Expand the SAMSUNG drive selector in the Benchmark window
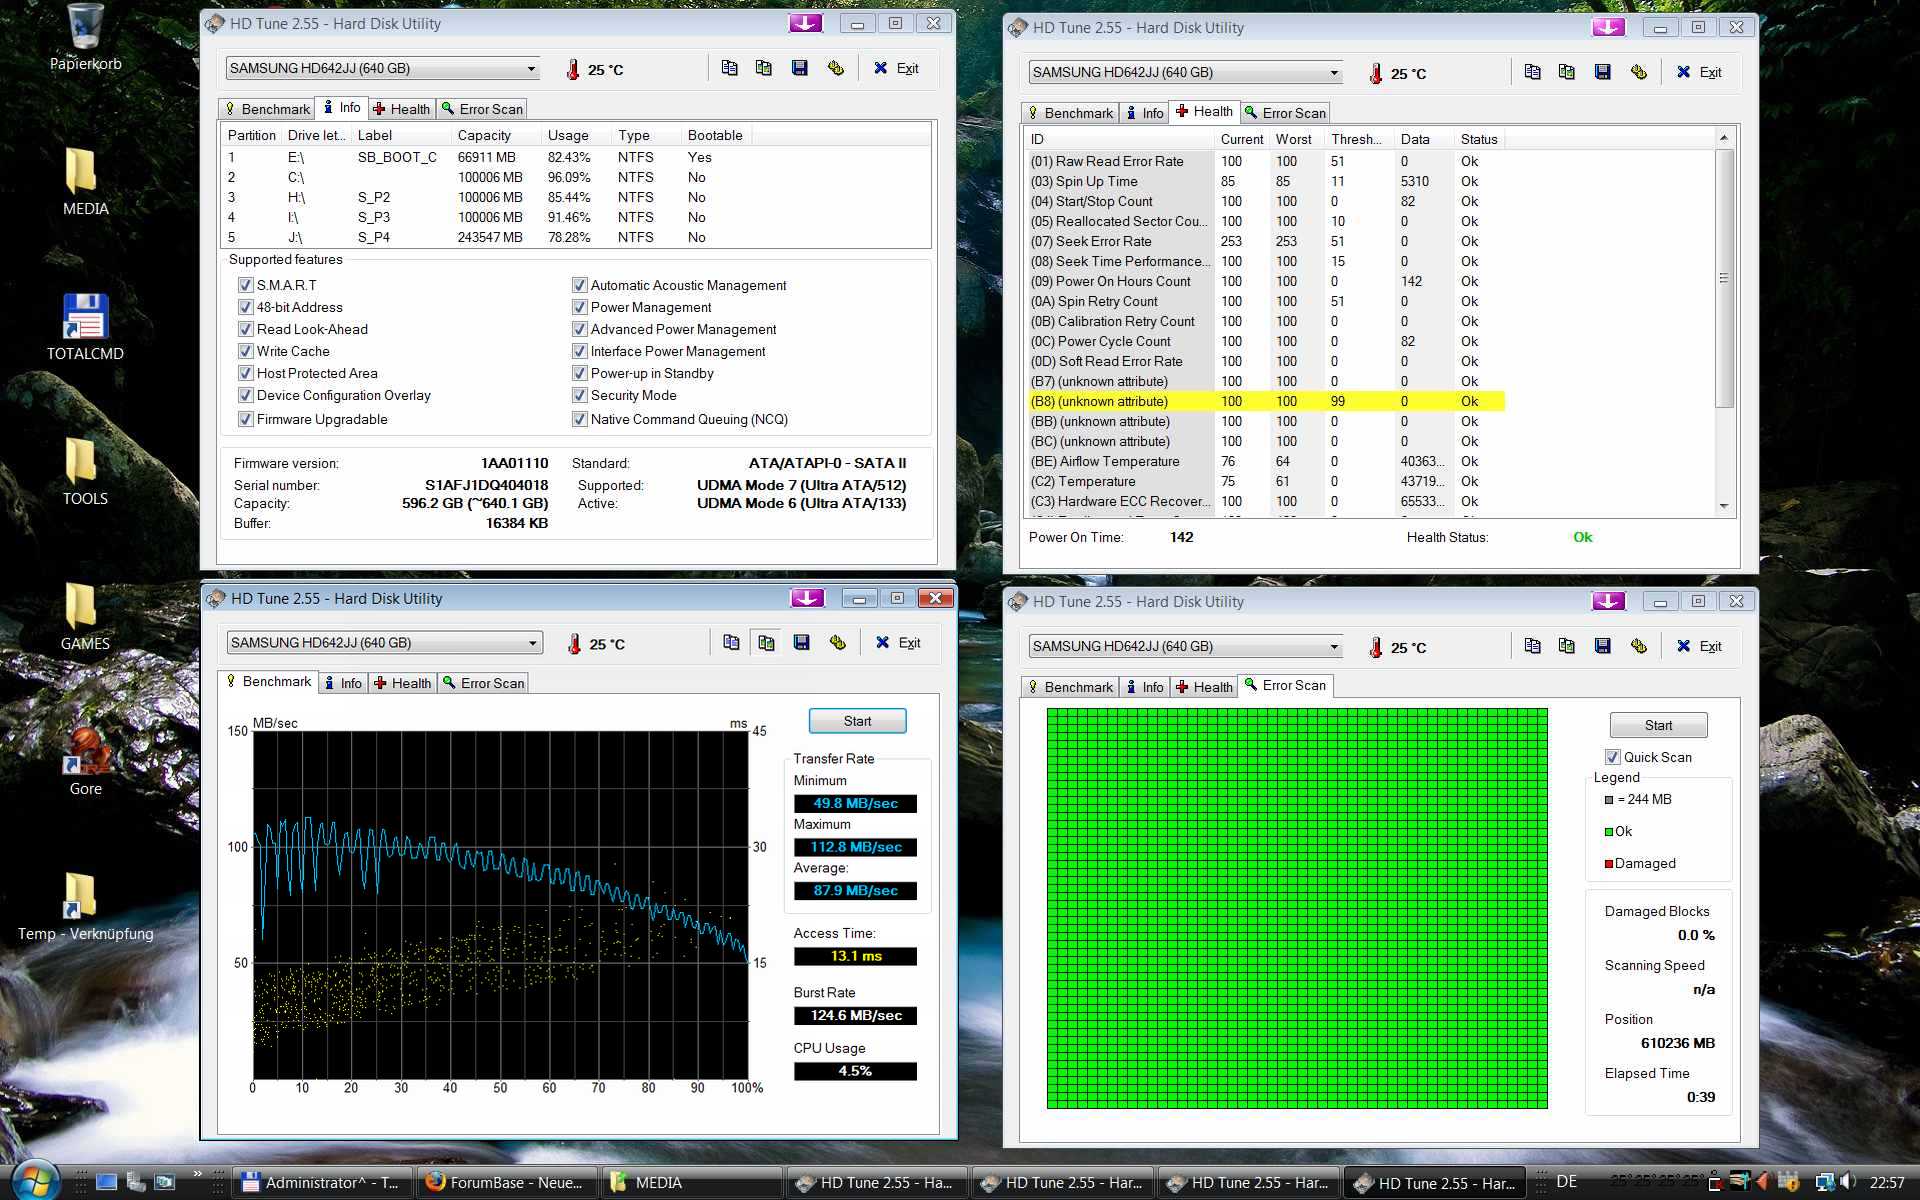 click(x=532, y=643)
